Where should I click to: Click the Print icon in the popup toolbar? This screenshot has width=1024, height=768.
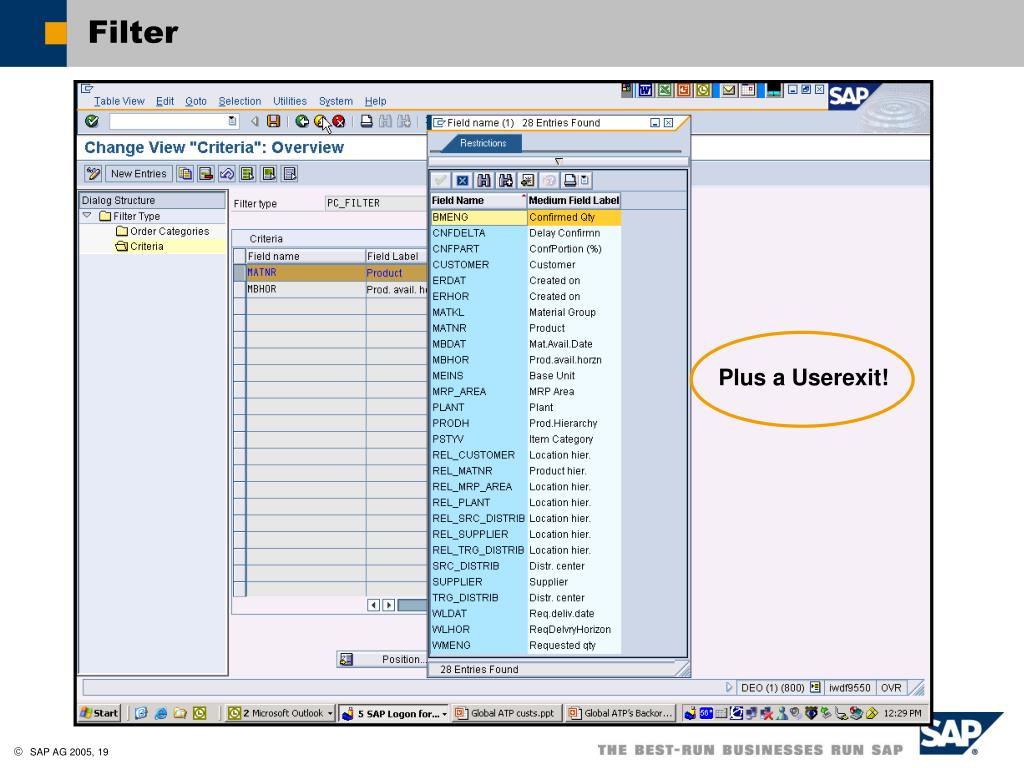click(570, 181)
